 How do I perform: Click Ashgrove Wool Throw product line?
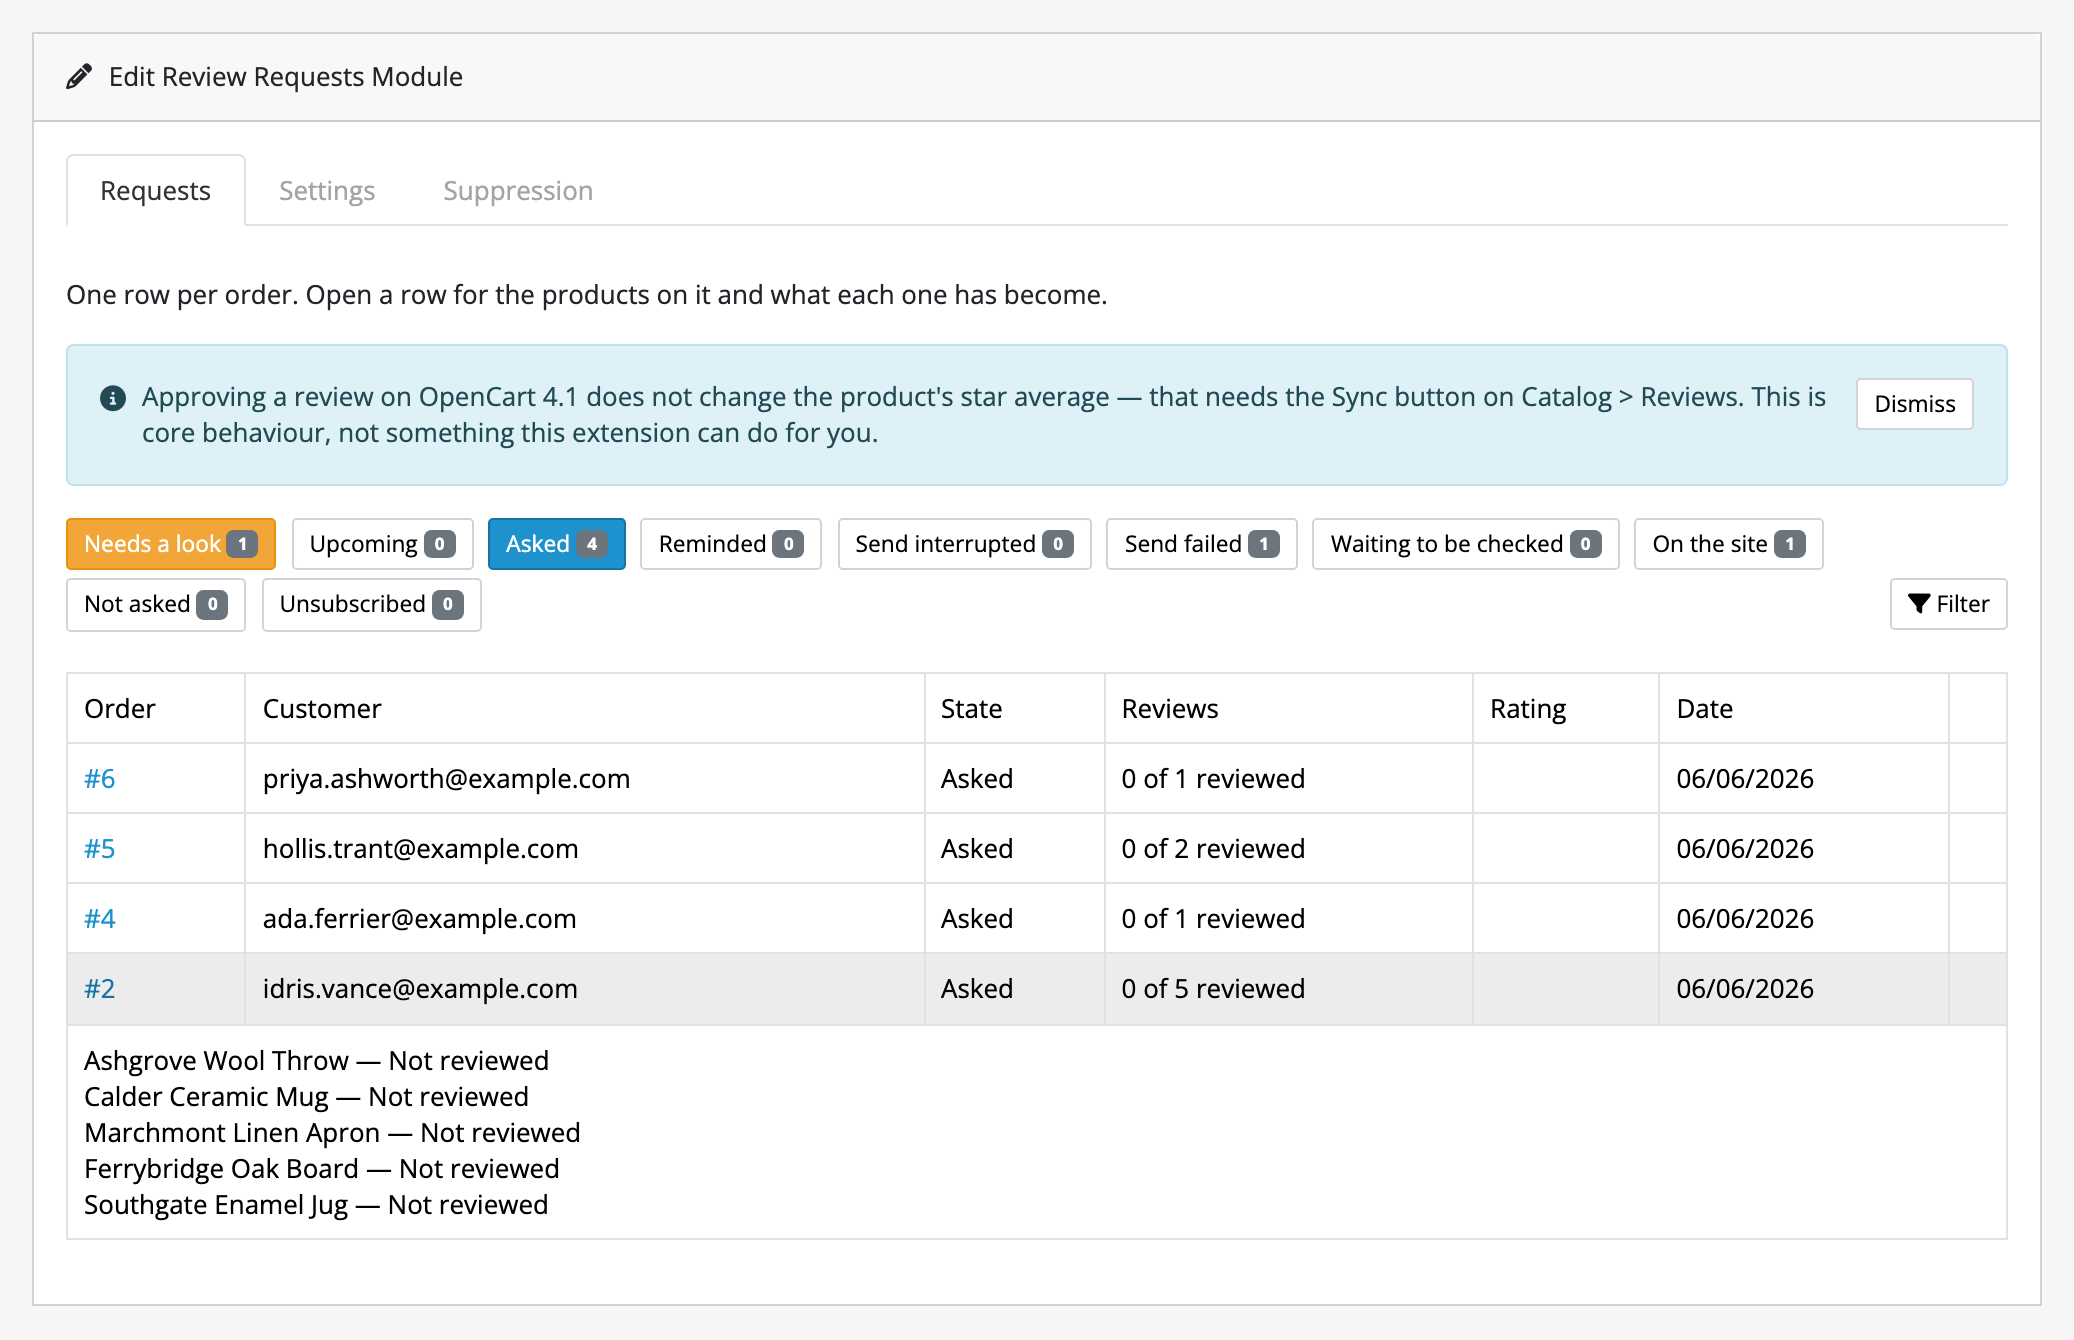(x=317, y=1060)
